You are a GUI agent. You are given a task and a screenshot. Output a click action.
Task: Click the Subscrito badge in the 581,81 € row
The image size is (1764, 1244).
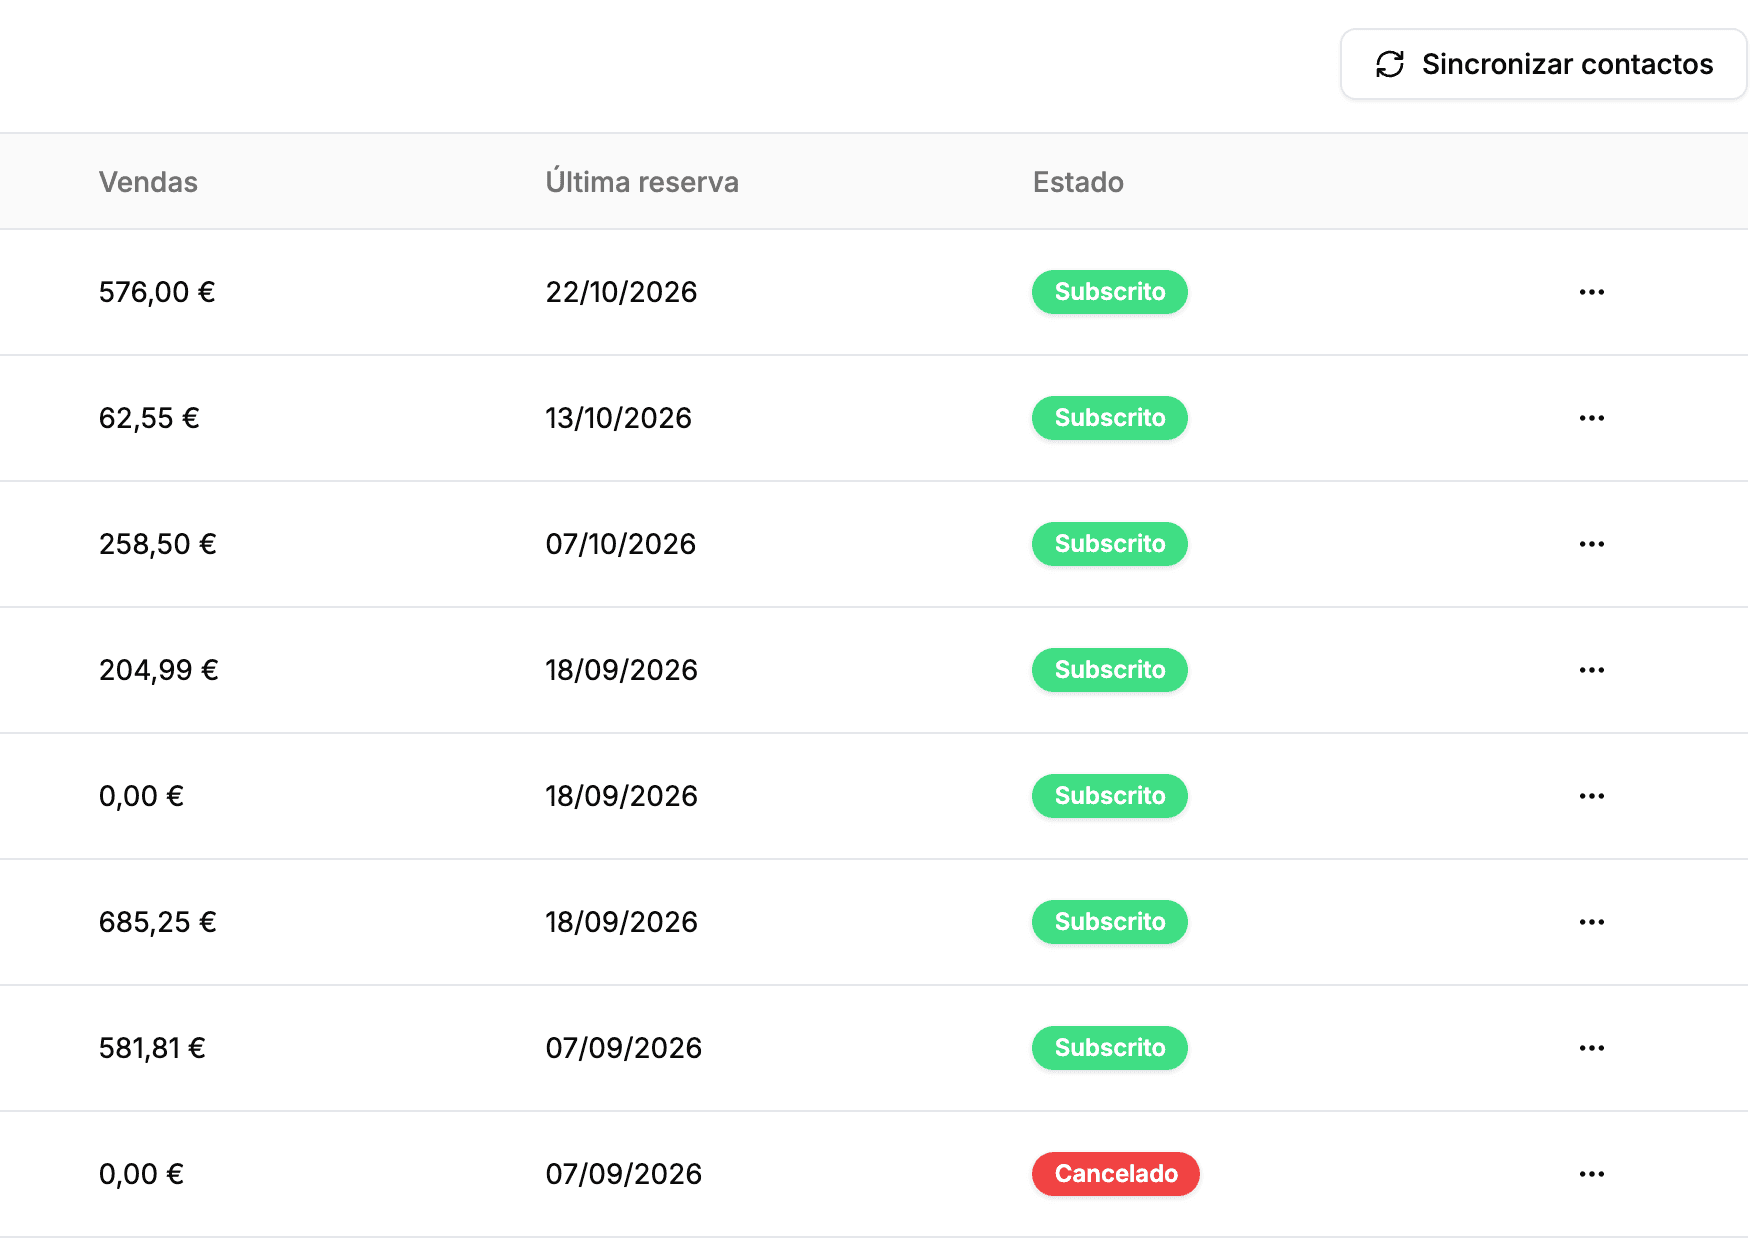click(1110, 1048)
